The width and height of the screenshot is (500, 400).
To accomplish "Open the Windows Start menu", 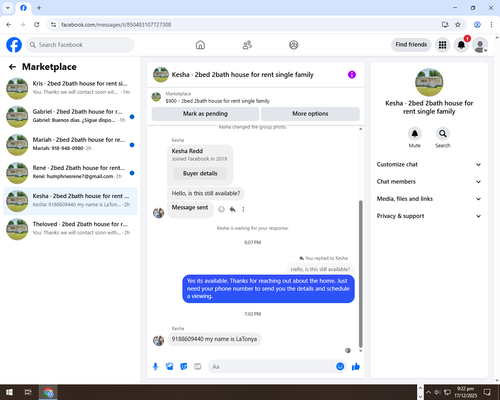I will point(9,392).
